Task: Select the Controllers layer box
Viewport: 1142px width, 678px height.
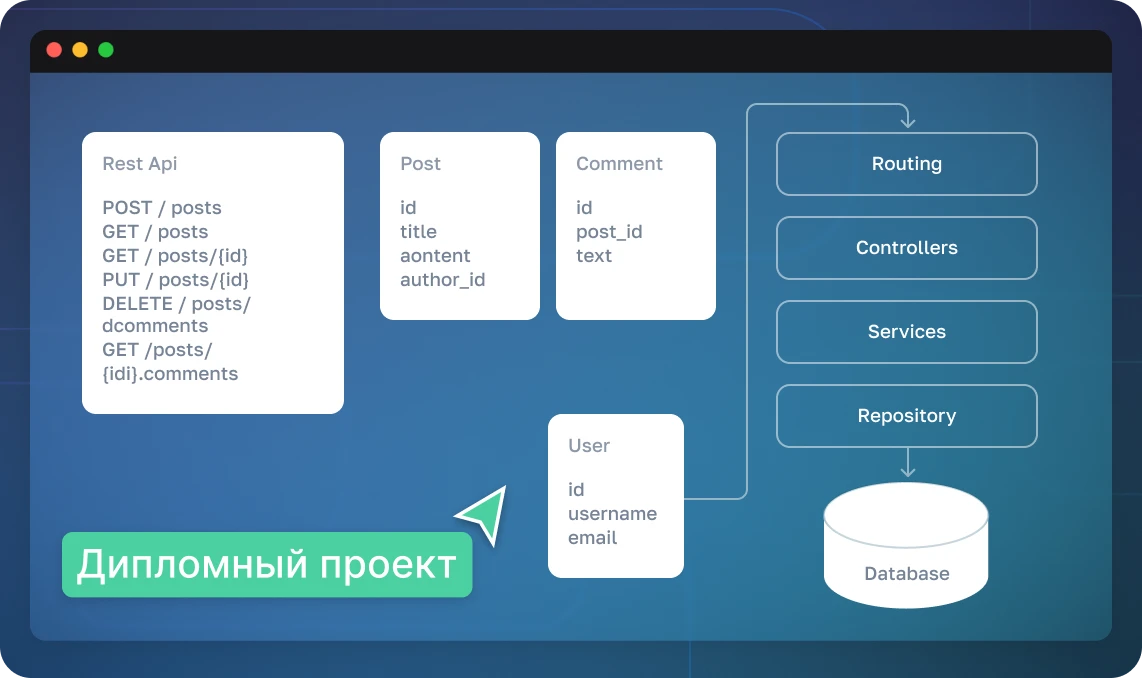Action: pyautogui.click(x=907, y=248)
